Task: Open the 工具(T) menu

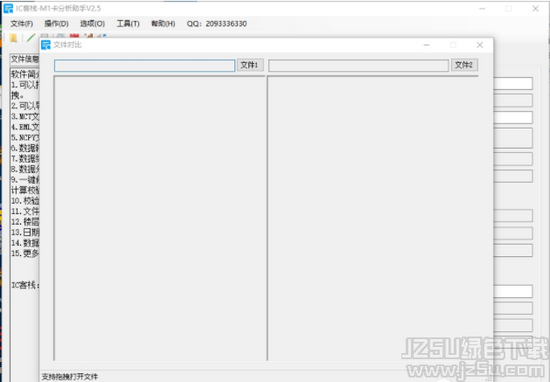Action: 128,24
